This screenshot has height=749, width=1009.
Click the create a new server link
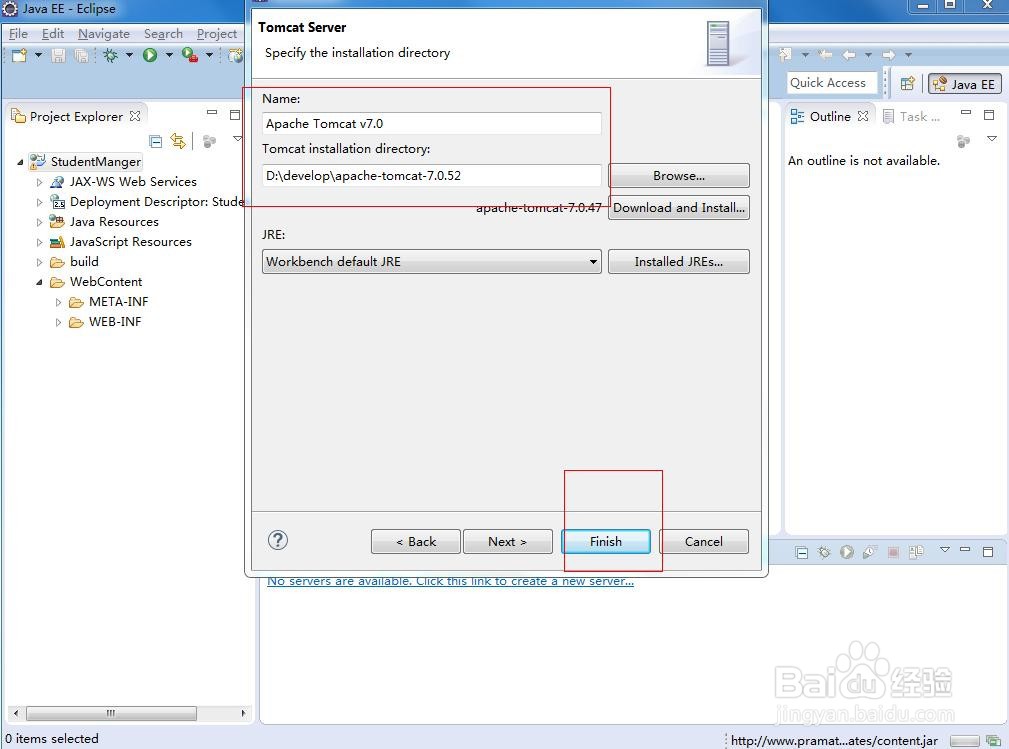(x=450, y=581)
